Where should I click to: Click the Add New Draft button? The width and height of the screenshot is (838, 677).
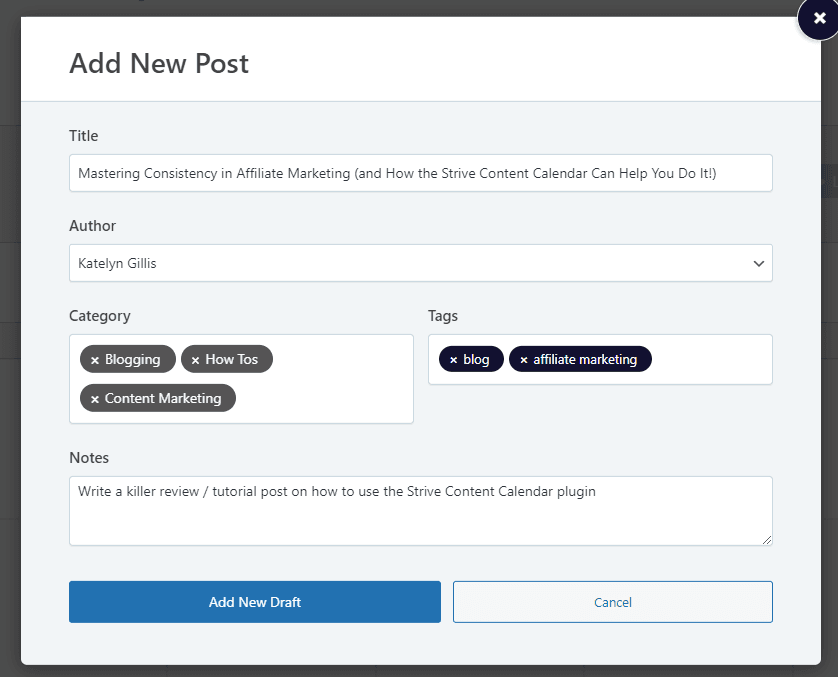click(x=254, y=602)
